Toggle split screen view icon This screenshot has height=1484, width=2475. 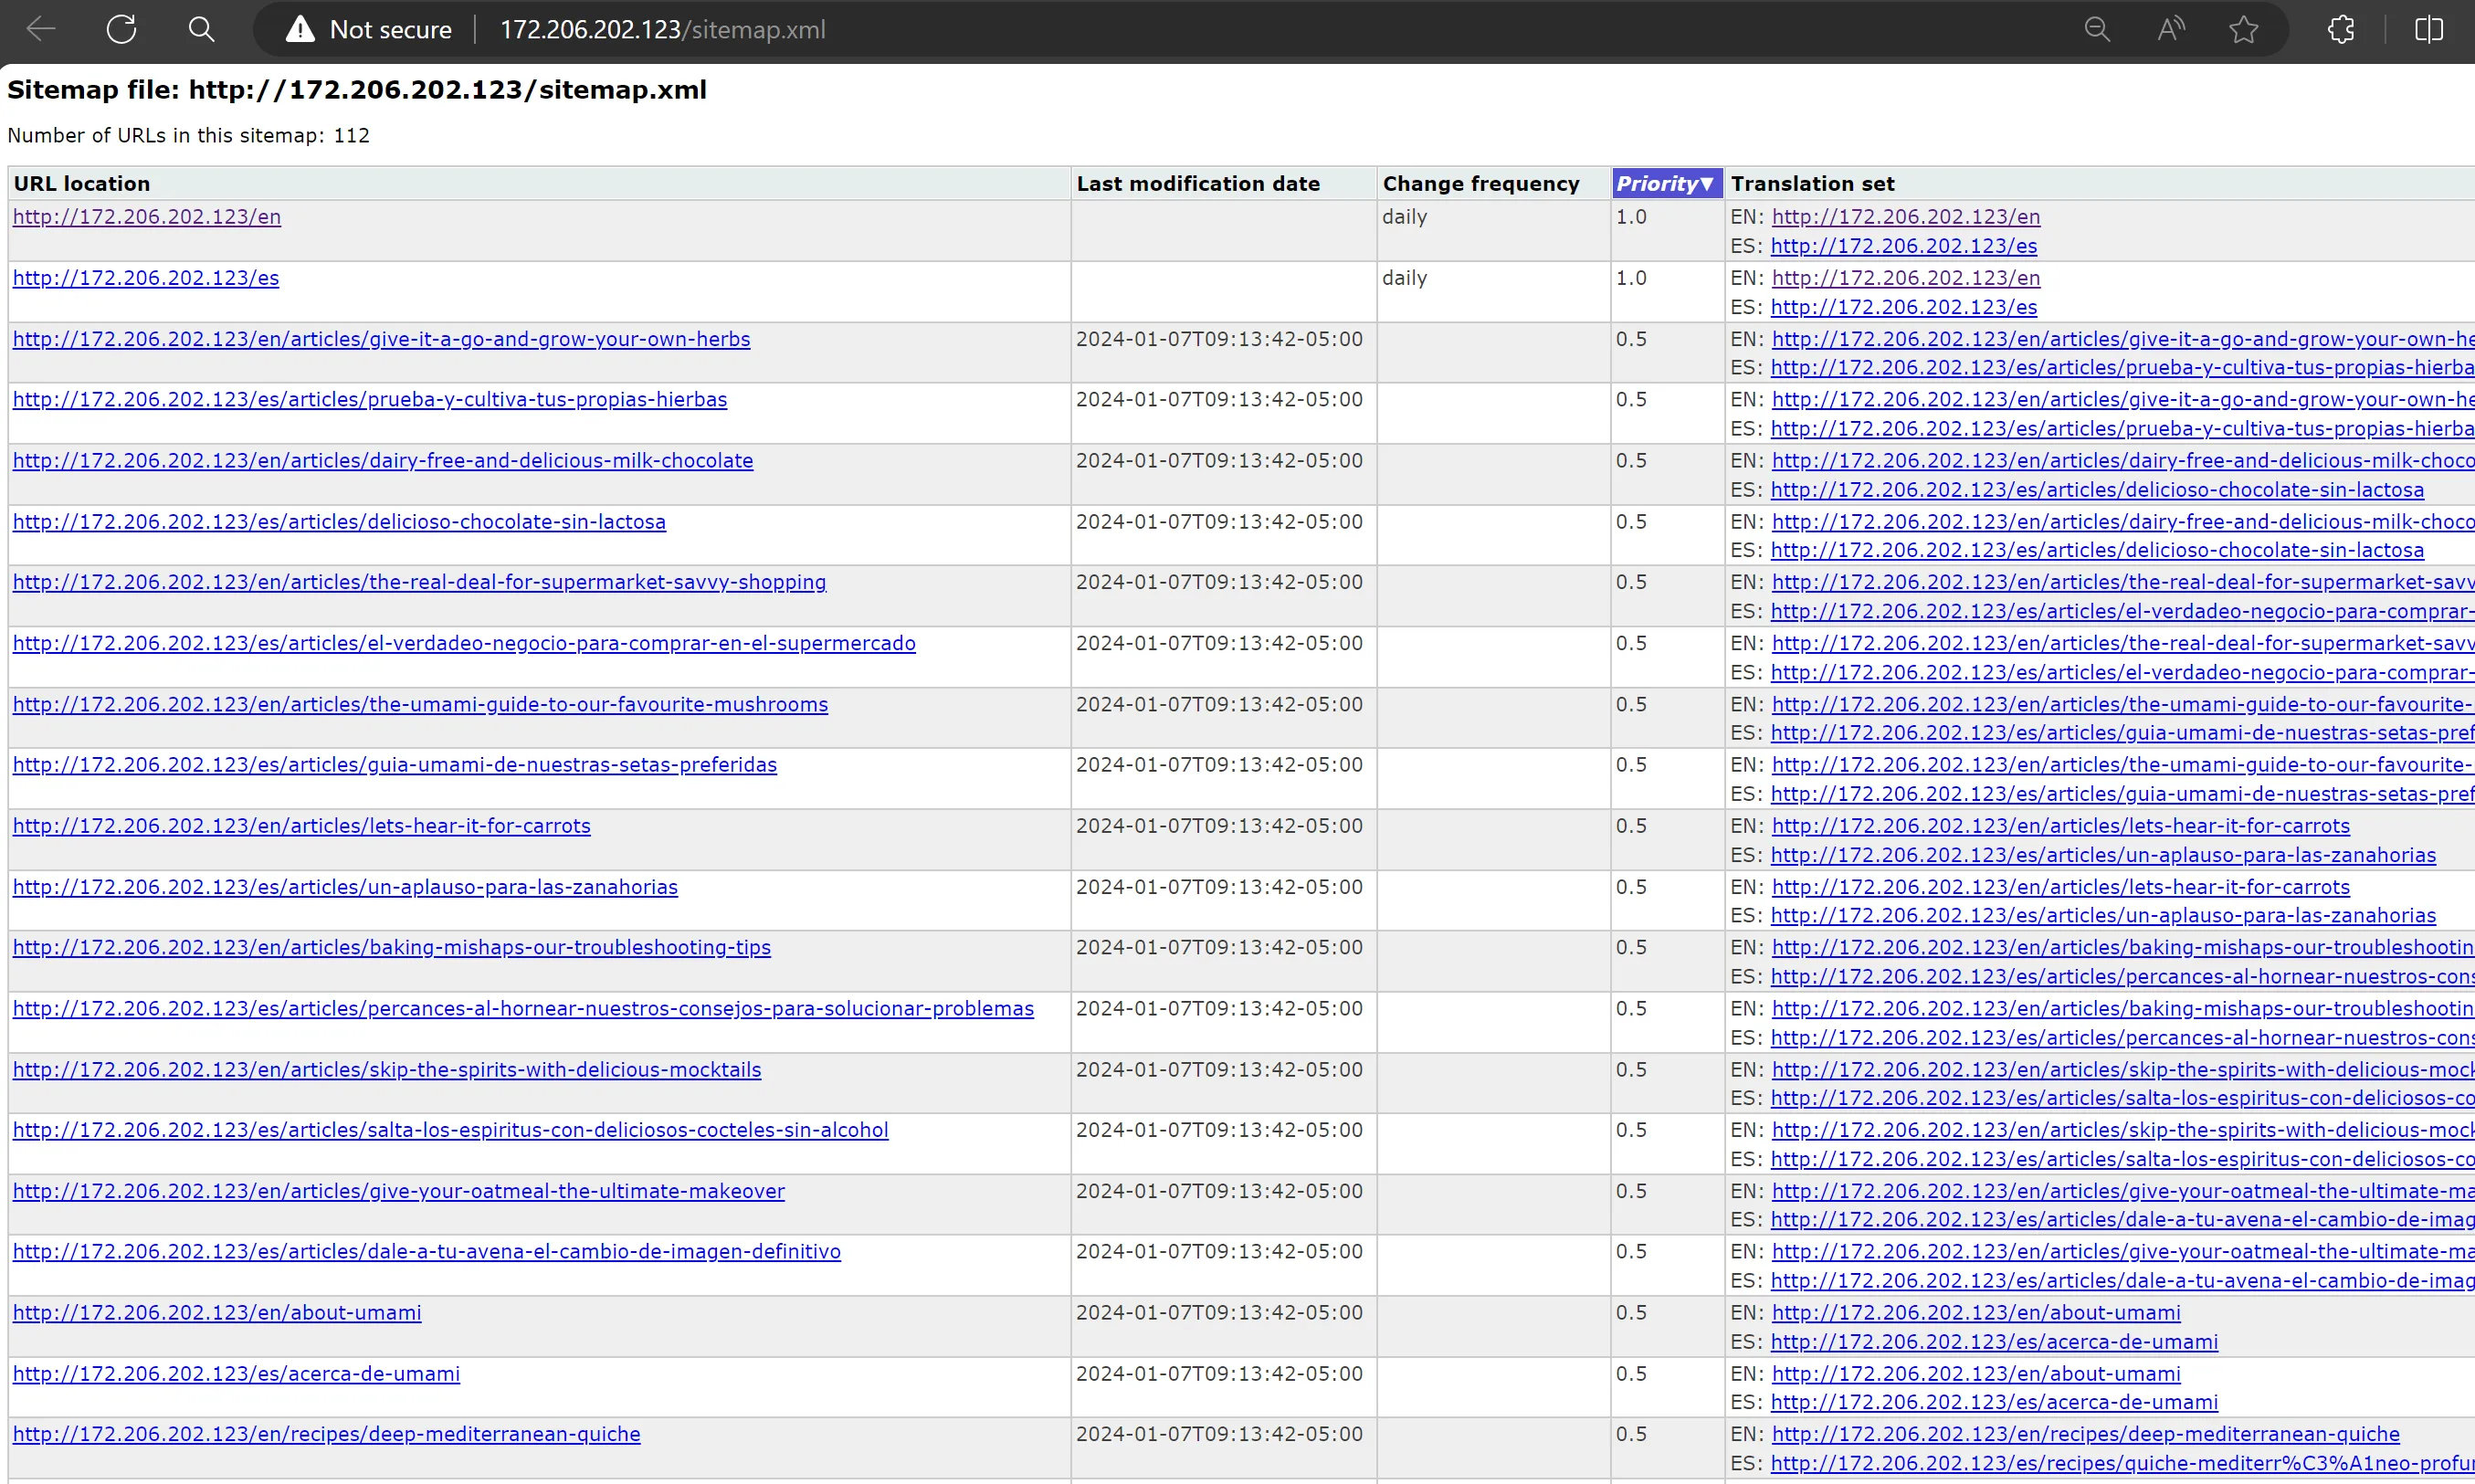2428,29
